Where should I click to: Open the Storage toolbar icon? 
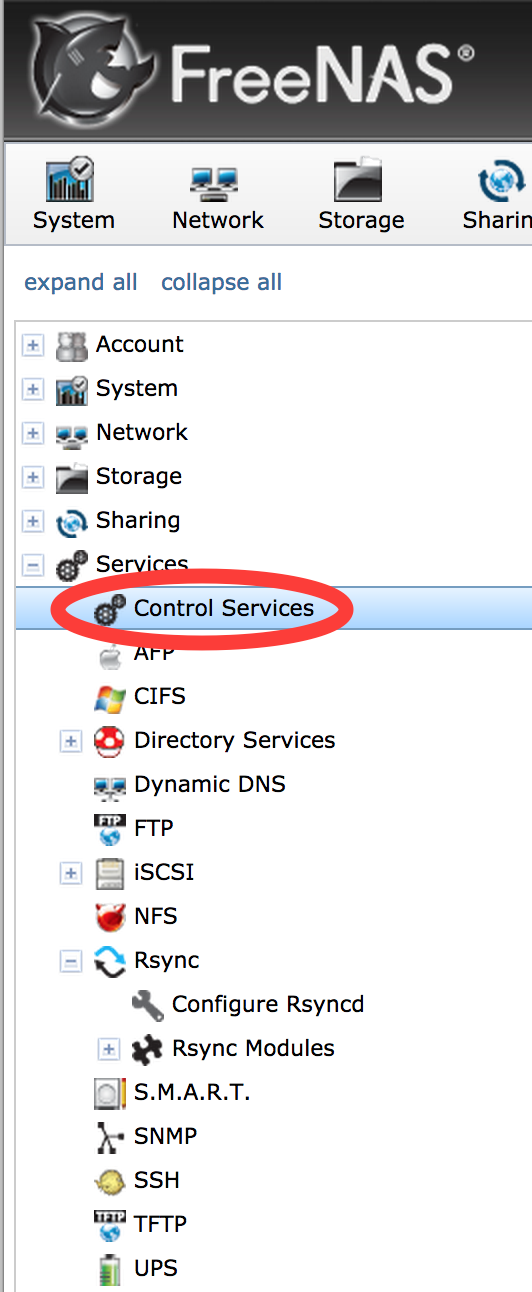click(x=360, y=181)
